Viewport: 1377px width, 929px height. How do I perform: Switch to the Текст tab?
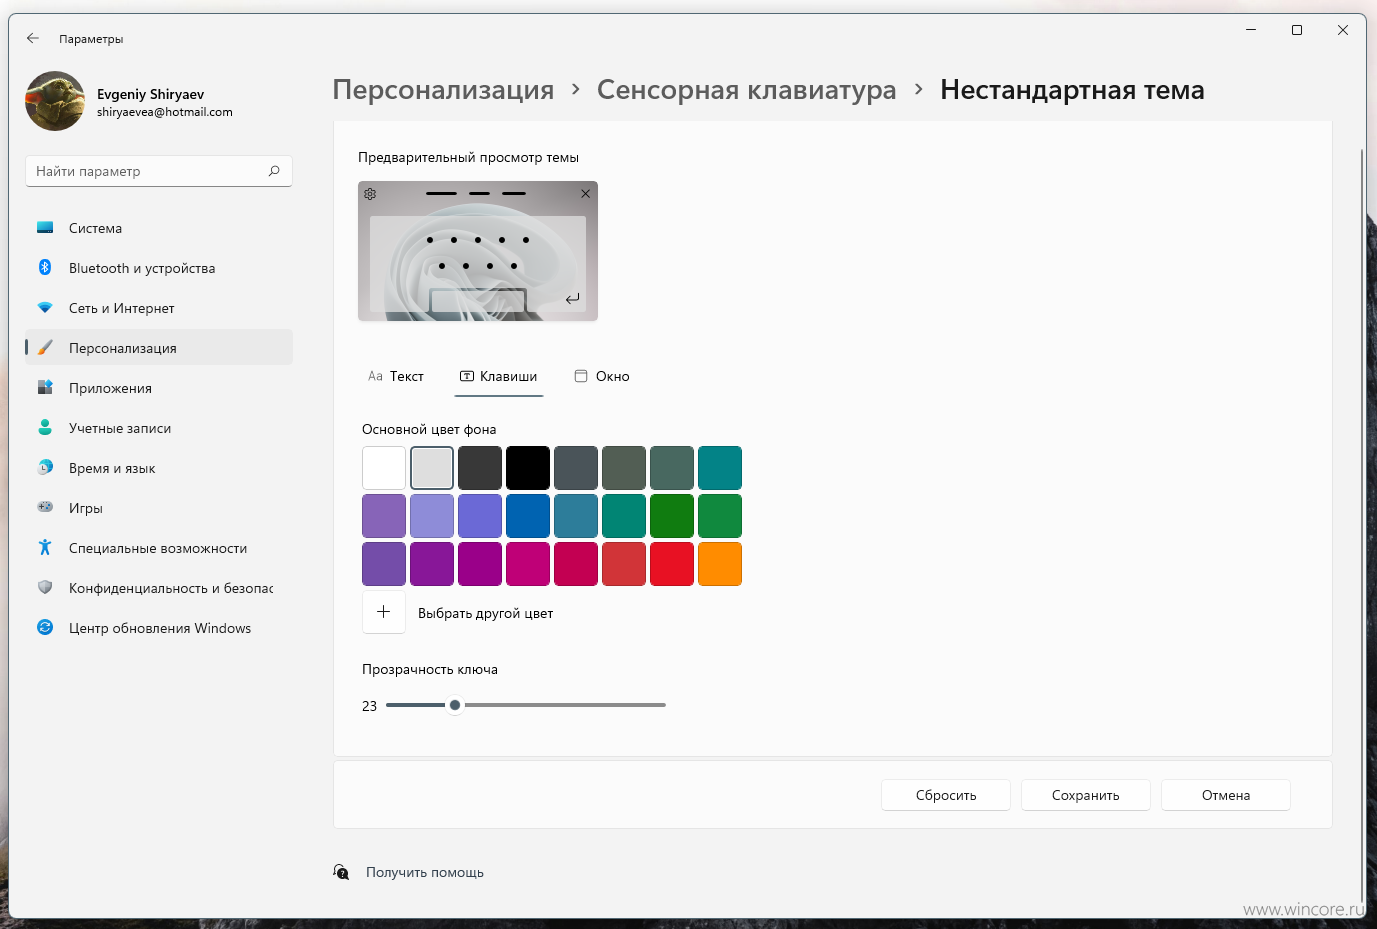pos(396,376)
